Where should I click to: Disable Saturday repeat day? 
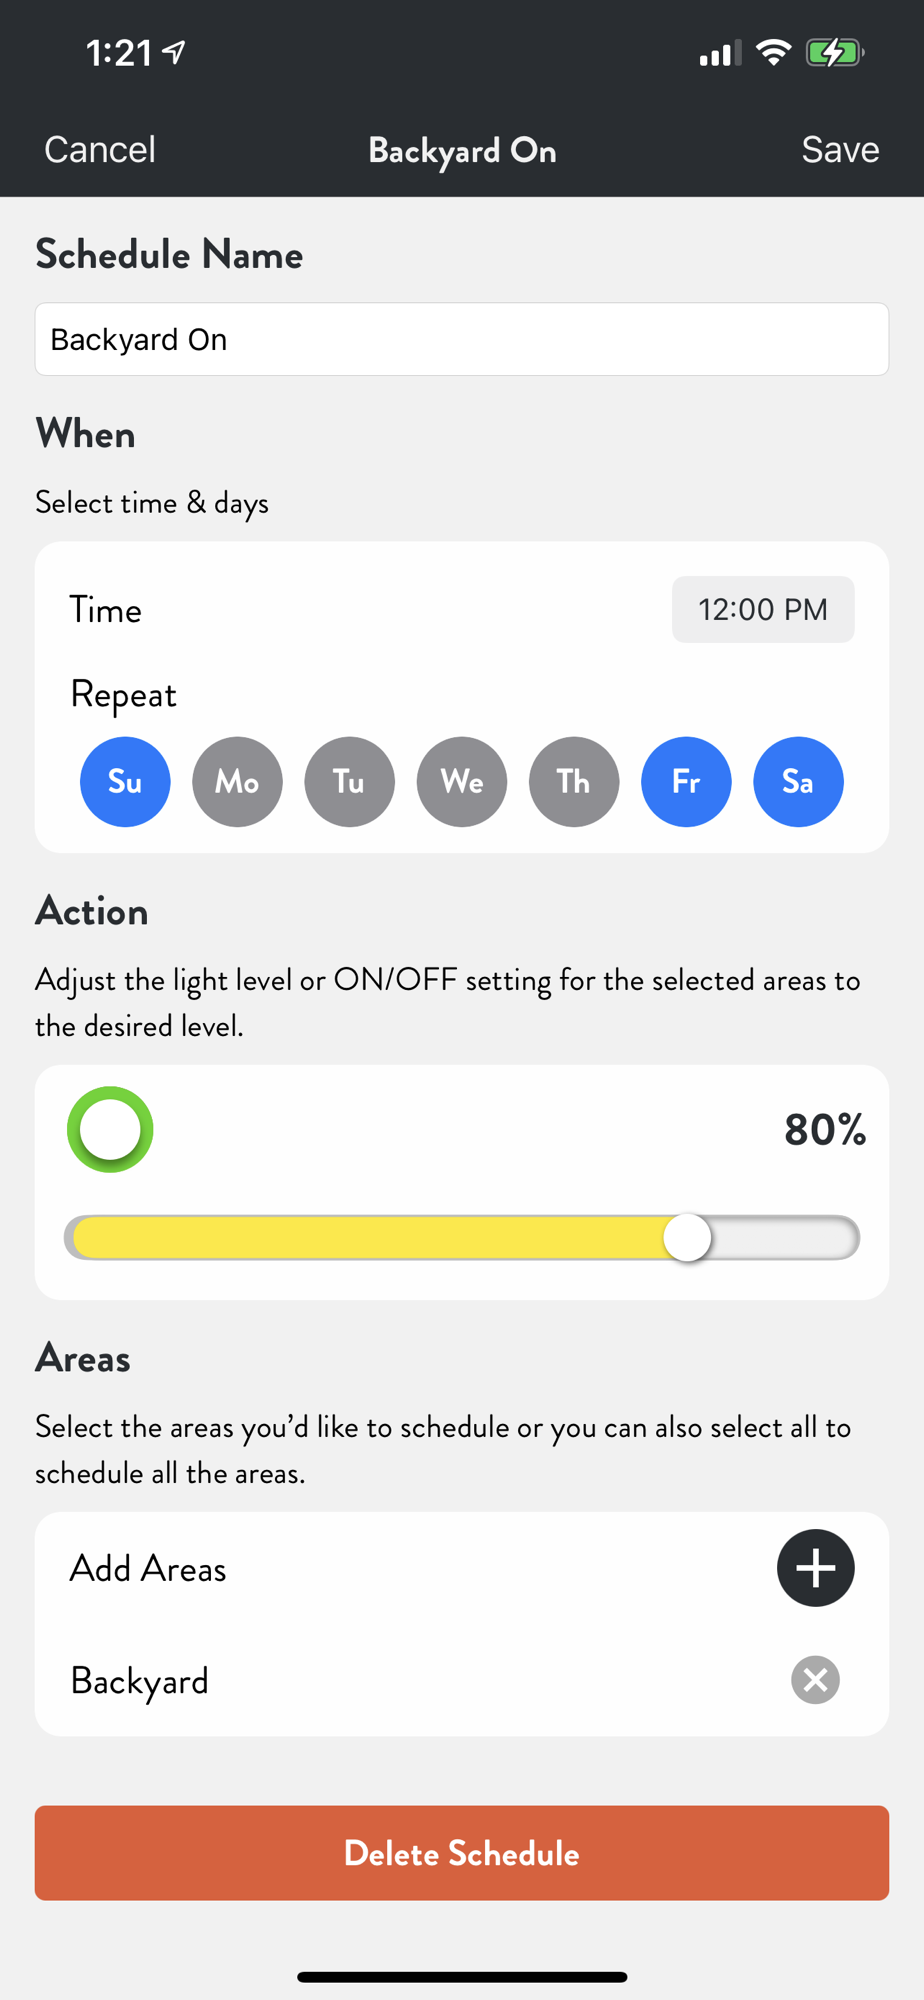[798, 781]
